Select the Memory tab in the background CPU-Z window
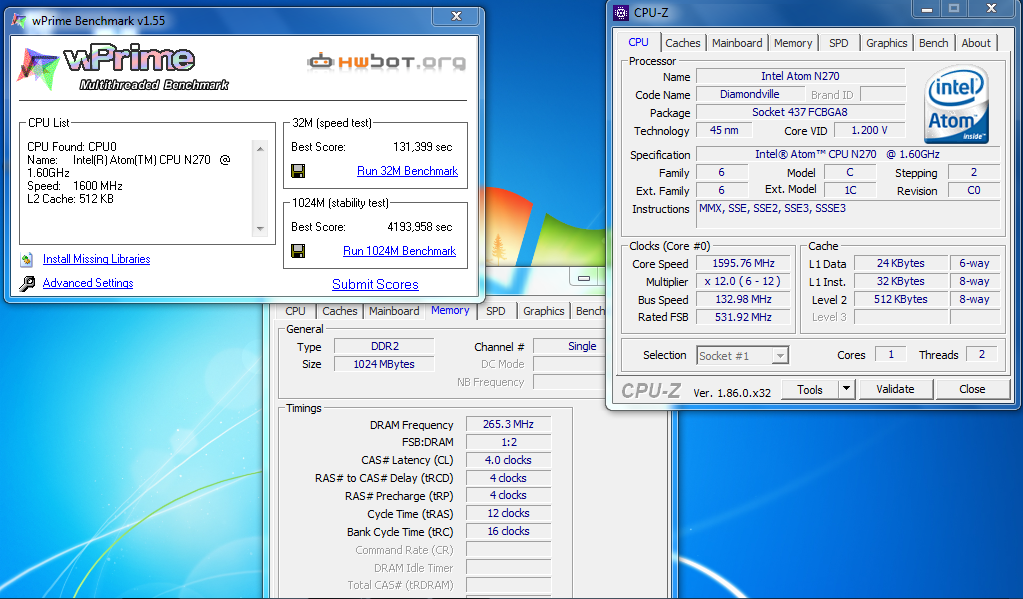The width and height of the screenshot is (1023, 599). [450, 310]
